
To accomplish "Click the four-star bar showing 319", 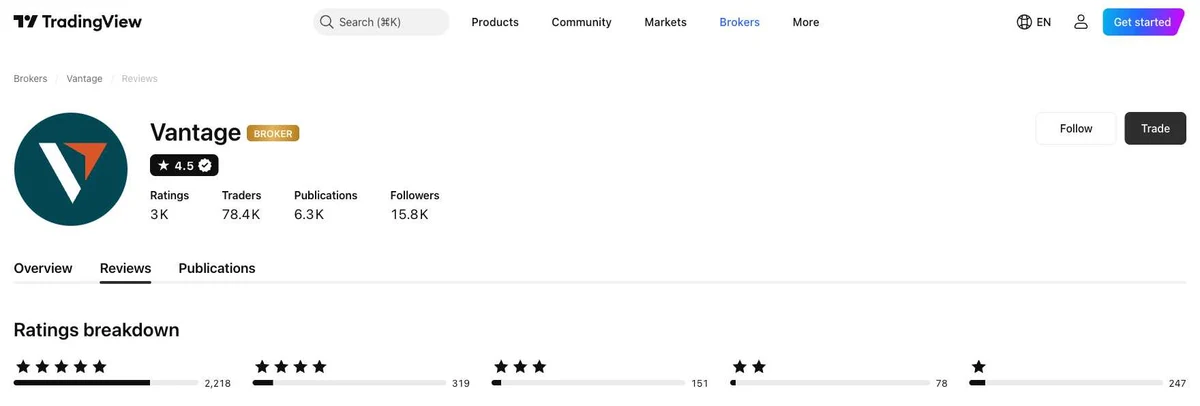I will 349,383.
